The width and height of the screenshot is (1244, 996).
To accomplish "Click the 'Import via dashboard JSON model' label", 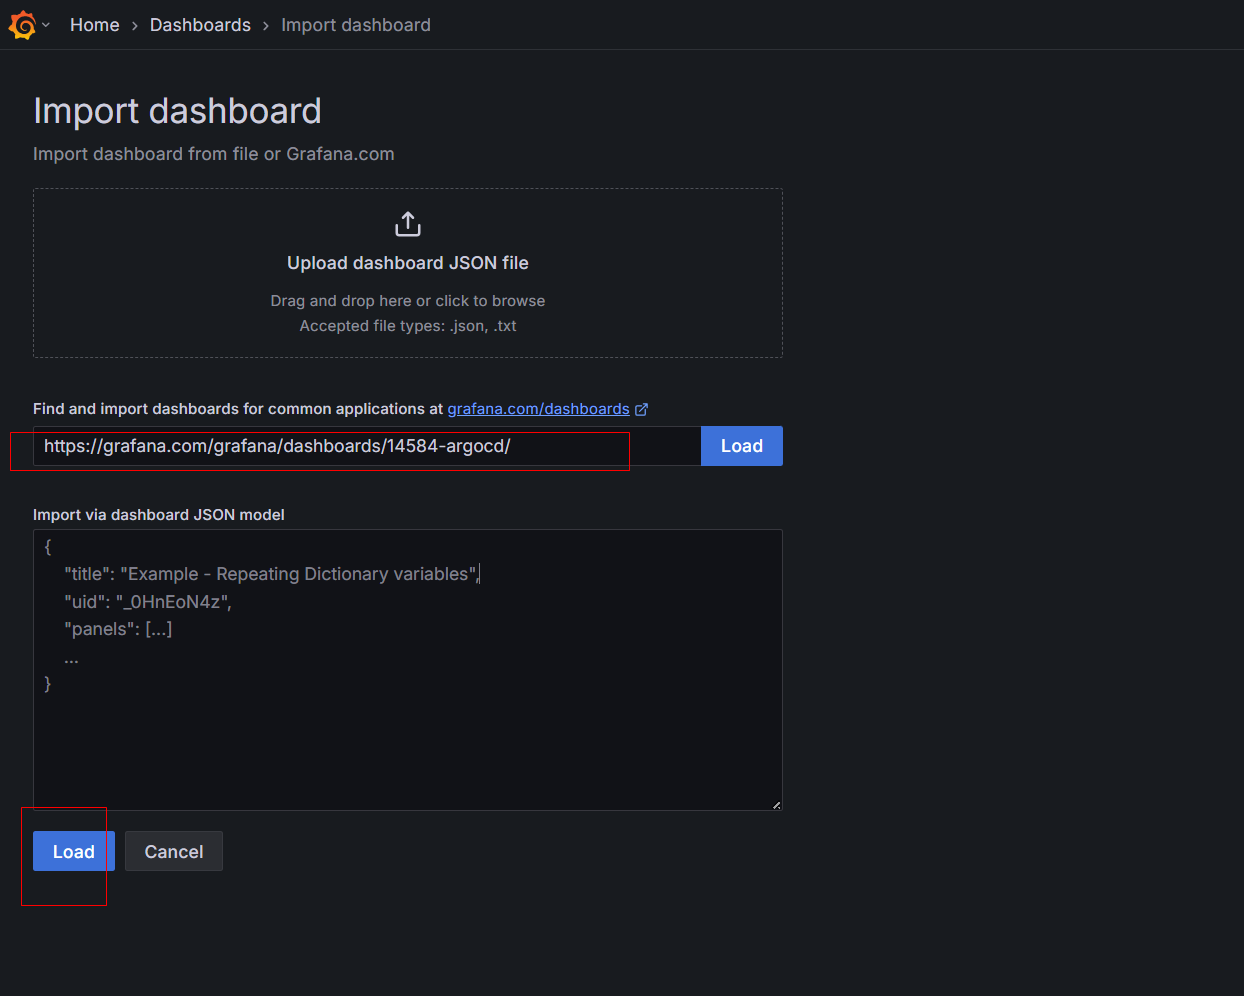I will 159,515.
